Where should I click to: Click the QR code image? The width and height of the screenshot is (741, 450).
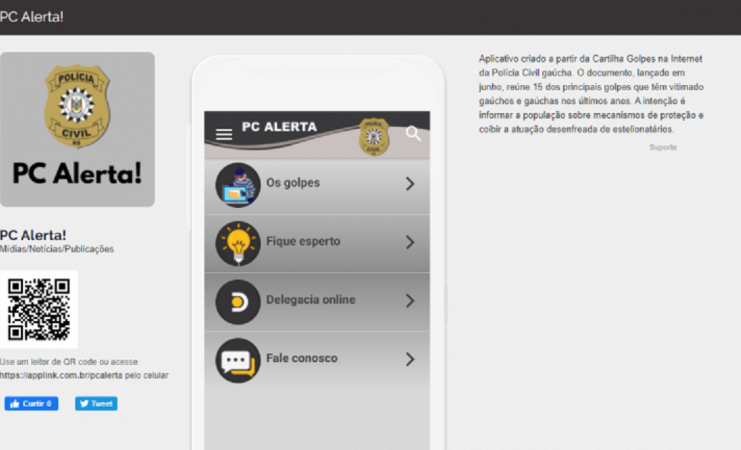point(39,310)
